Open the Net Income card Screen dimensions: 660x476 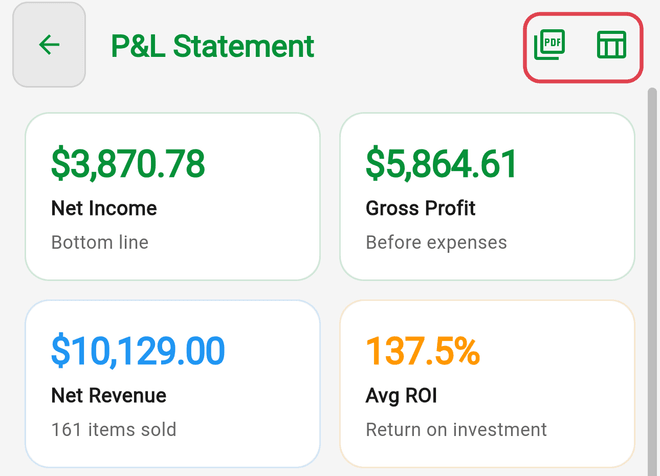click(x=173, y=196)
